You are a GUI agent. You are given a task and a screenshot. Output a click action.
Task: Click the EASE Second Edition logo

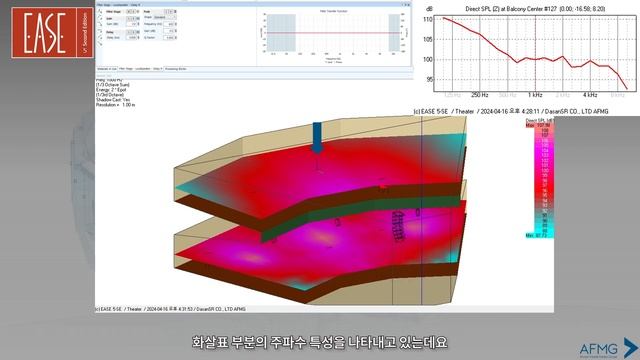tap(52, 33)
